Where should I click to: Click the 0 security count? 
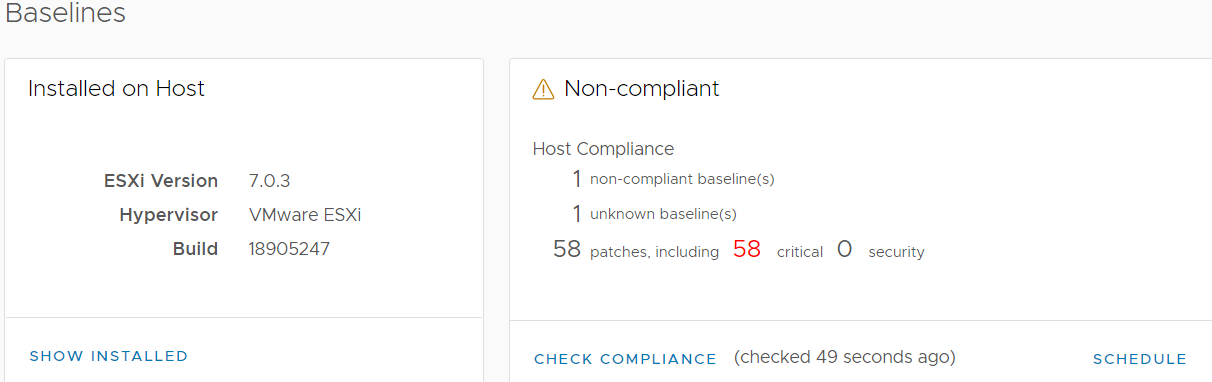(845, 250)
